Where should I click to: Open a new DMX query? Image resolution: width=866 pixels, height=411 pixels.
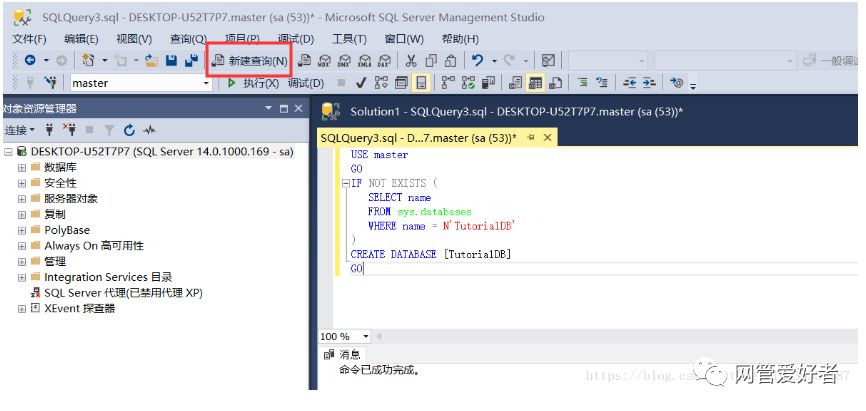coord(344,61)
